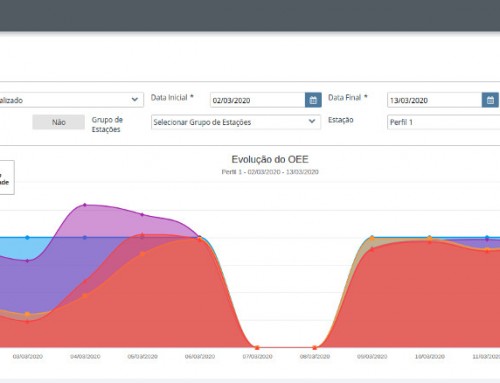Image resolution: width=500 pixels, height=383 pixels.
Task: Click the Estação field showing Perfil 1
Action: (x=444, y=122)
